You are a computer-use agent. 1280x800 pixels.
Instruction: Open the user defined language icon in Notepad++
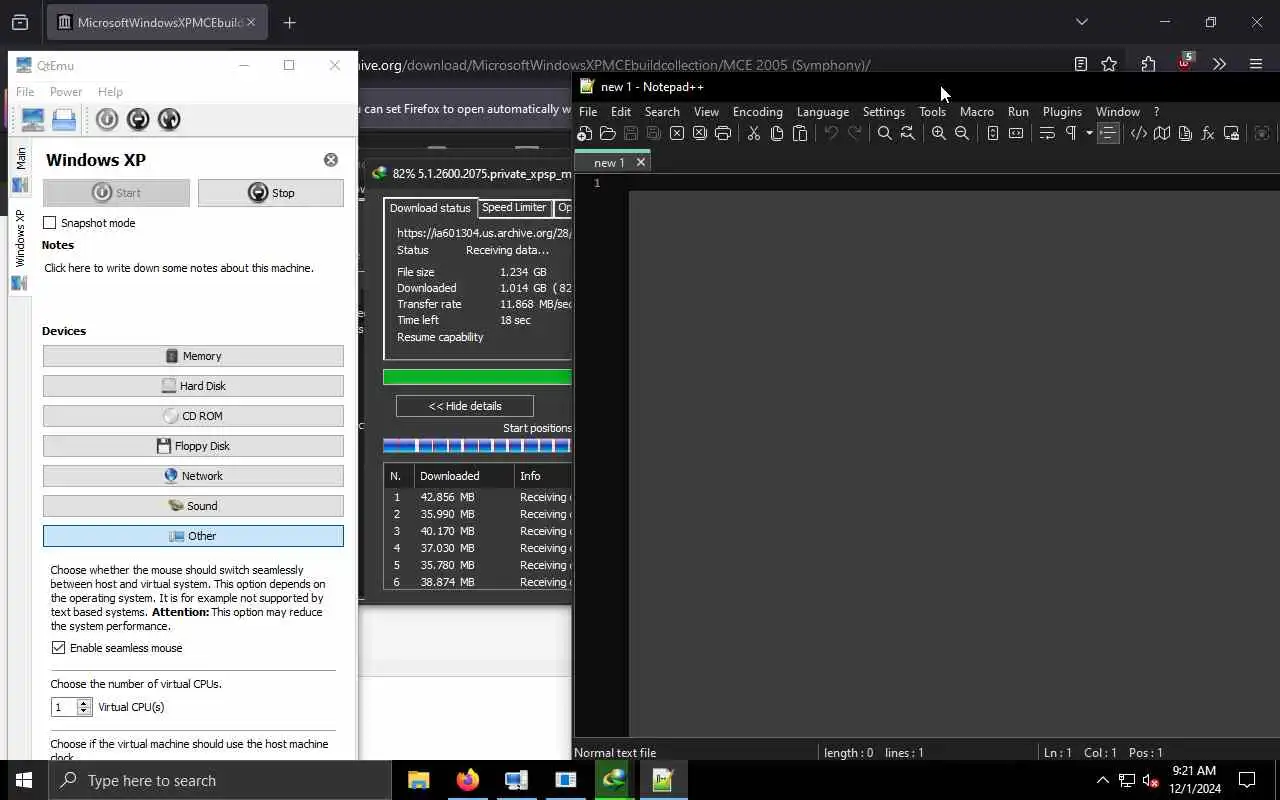point(1139,133)
